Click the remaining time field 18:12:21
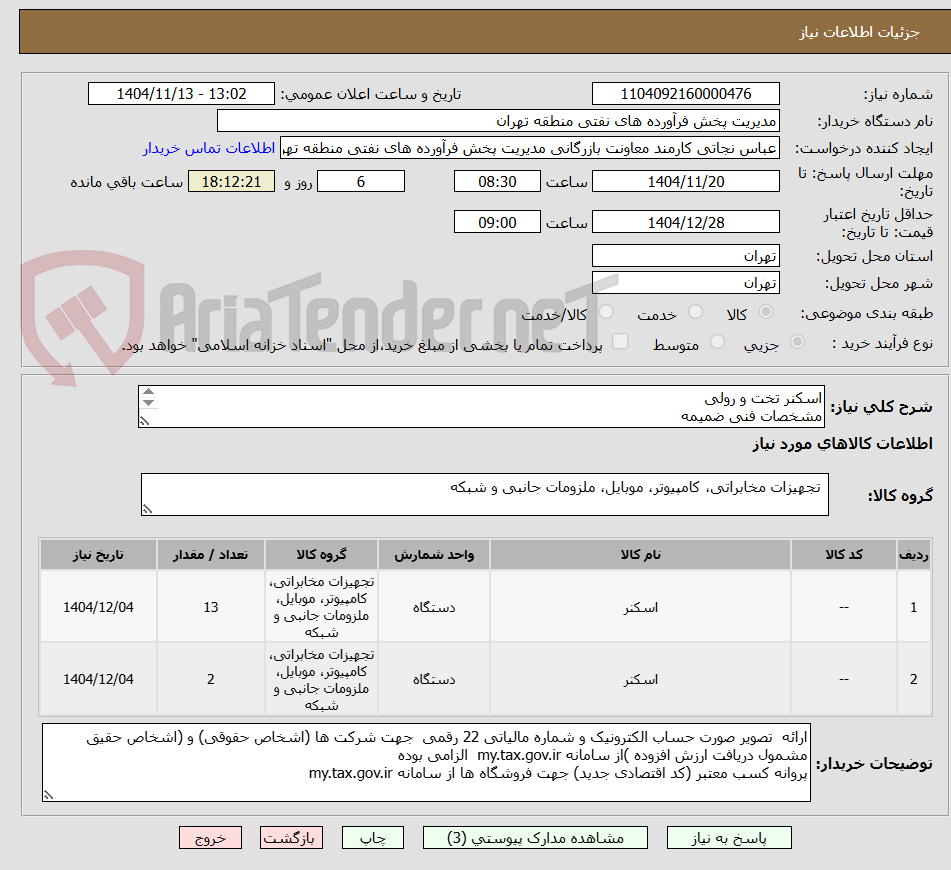Screen dimensions: 951x870 (231, 181)
